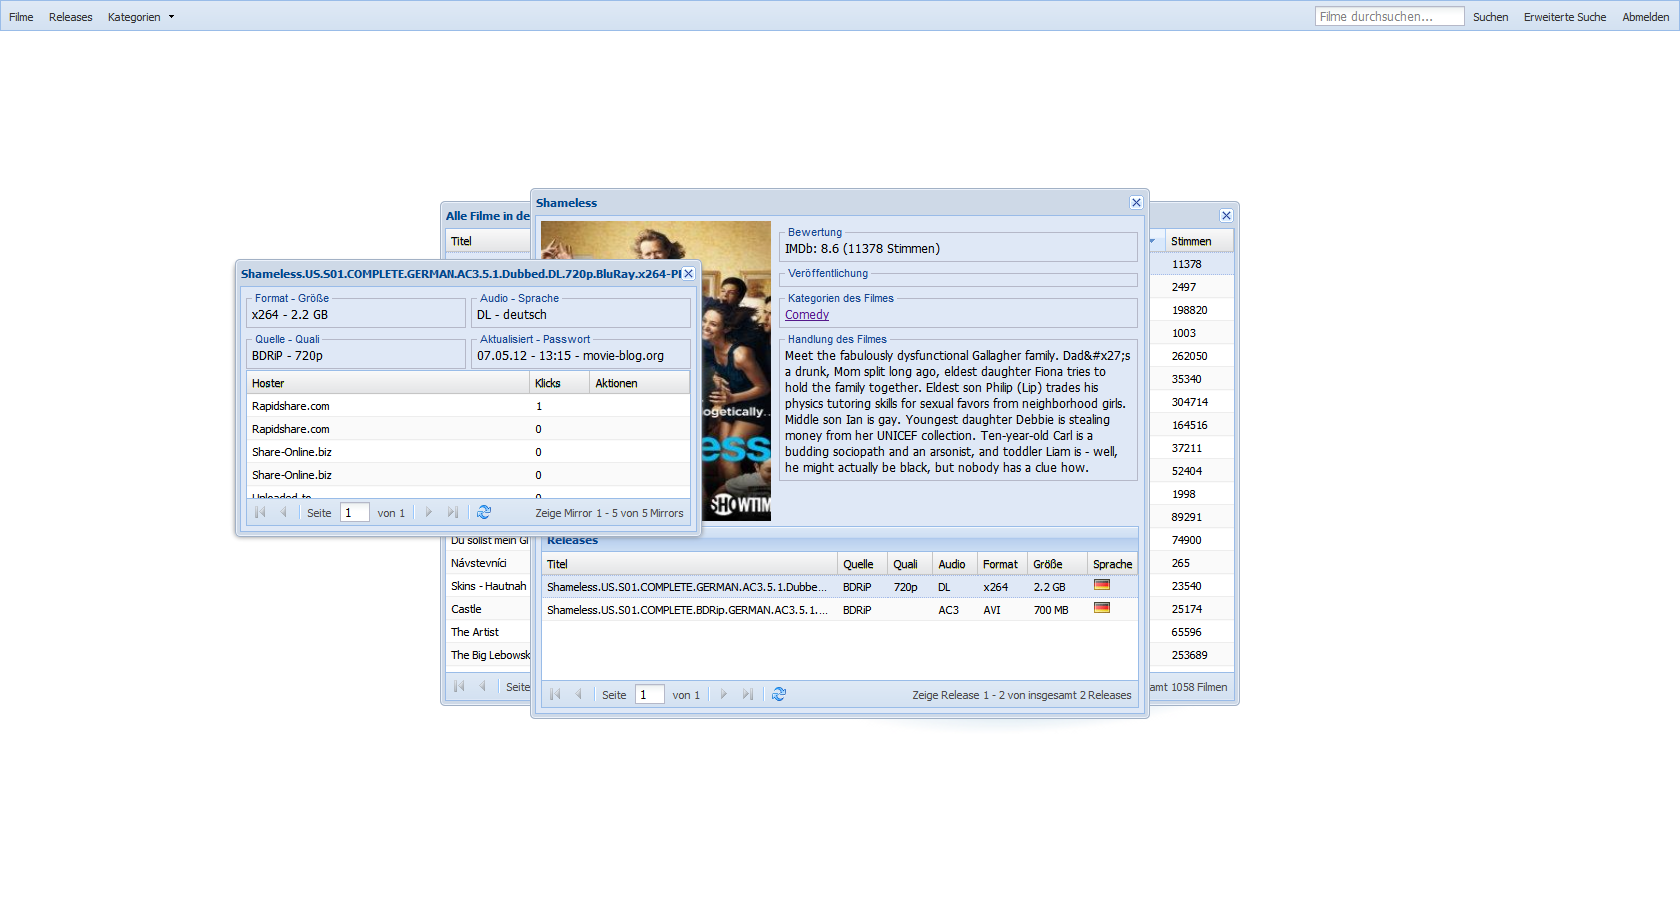Viewport: 1680px width, 908px height.
Task: Open the Releases menu in top bar
Action: click(70, 17)
